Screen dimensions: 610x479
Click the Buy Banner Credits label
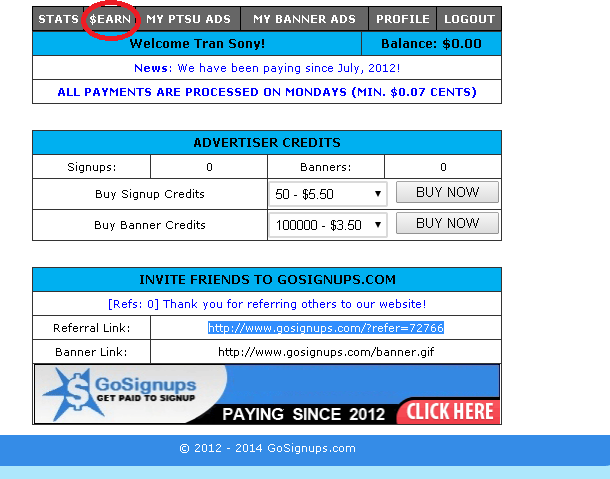click(x=150, y=225)
